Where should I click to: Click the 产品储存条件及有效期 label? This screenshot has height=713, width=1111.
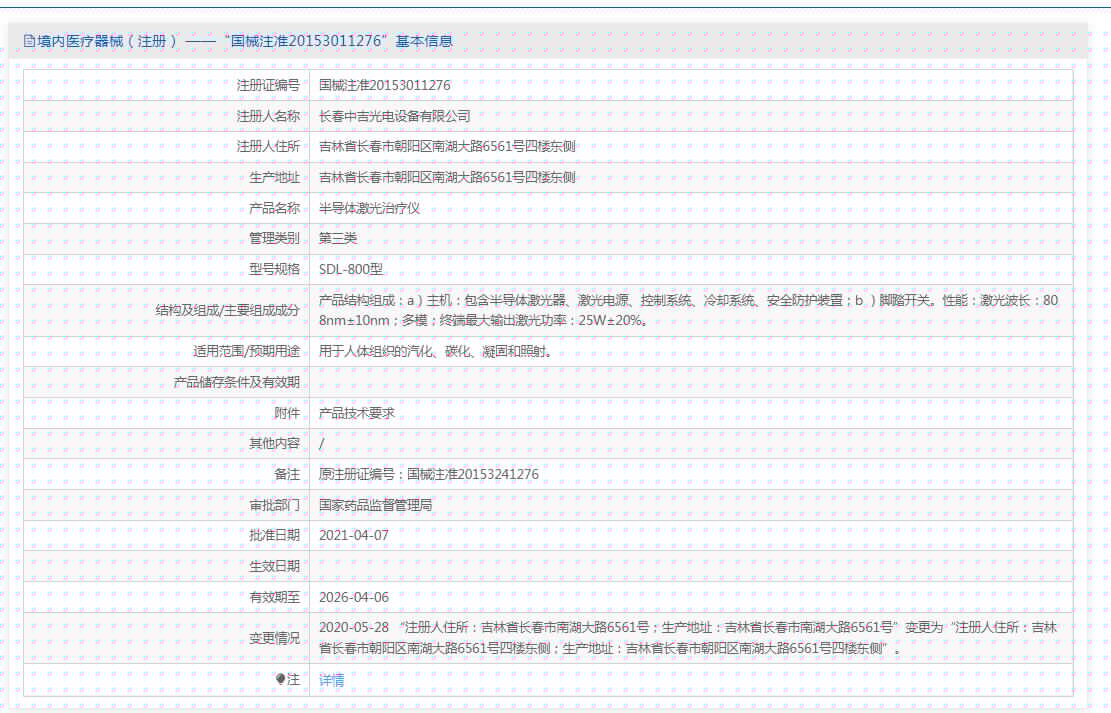(x=237, y=383)
